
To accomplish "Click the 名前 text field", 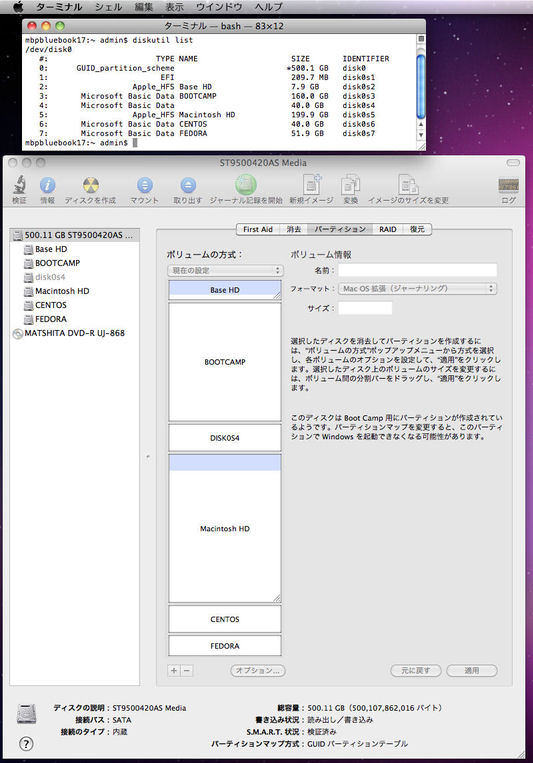I will (x=418, y=270).
